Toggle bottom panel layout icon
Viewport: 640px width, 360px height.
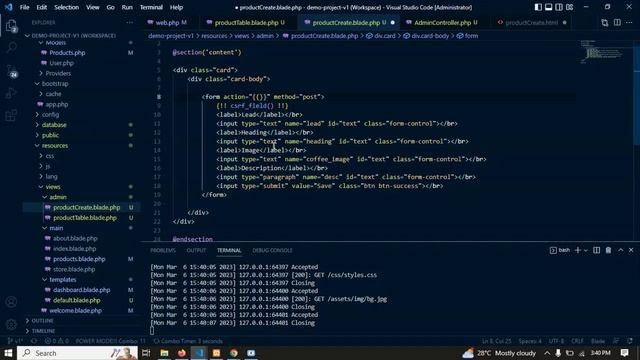tap(549, 7)
